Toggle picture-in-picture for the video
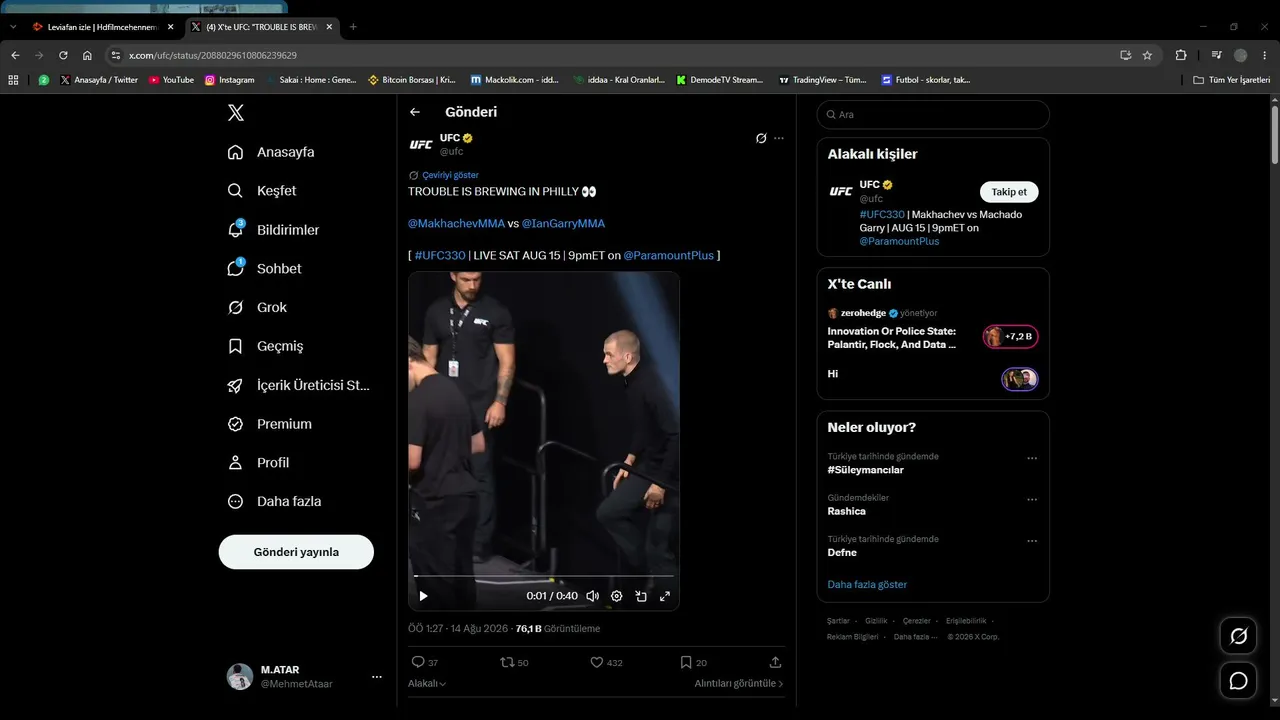 (x=640, y=596)
